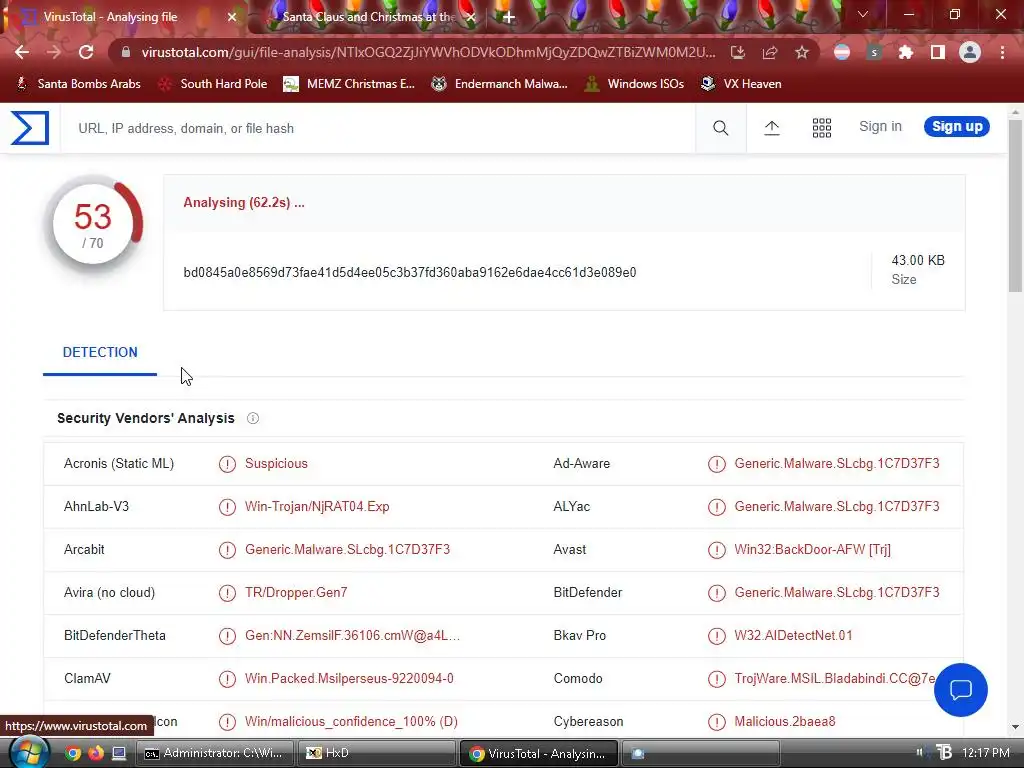Screen dimensions: 1024x768
Task: Bookmark this page with star icon
Action: (802, 52)
